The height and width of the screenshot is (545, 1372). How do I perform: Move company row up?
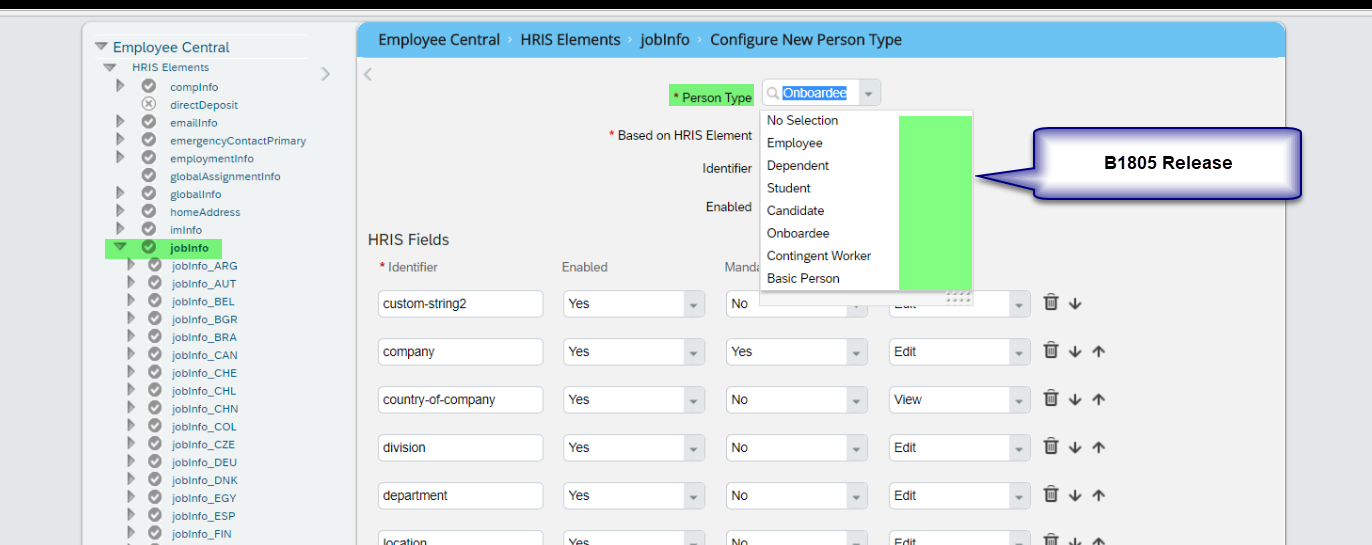click(x=1098, y=352)
